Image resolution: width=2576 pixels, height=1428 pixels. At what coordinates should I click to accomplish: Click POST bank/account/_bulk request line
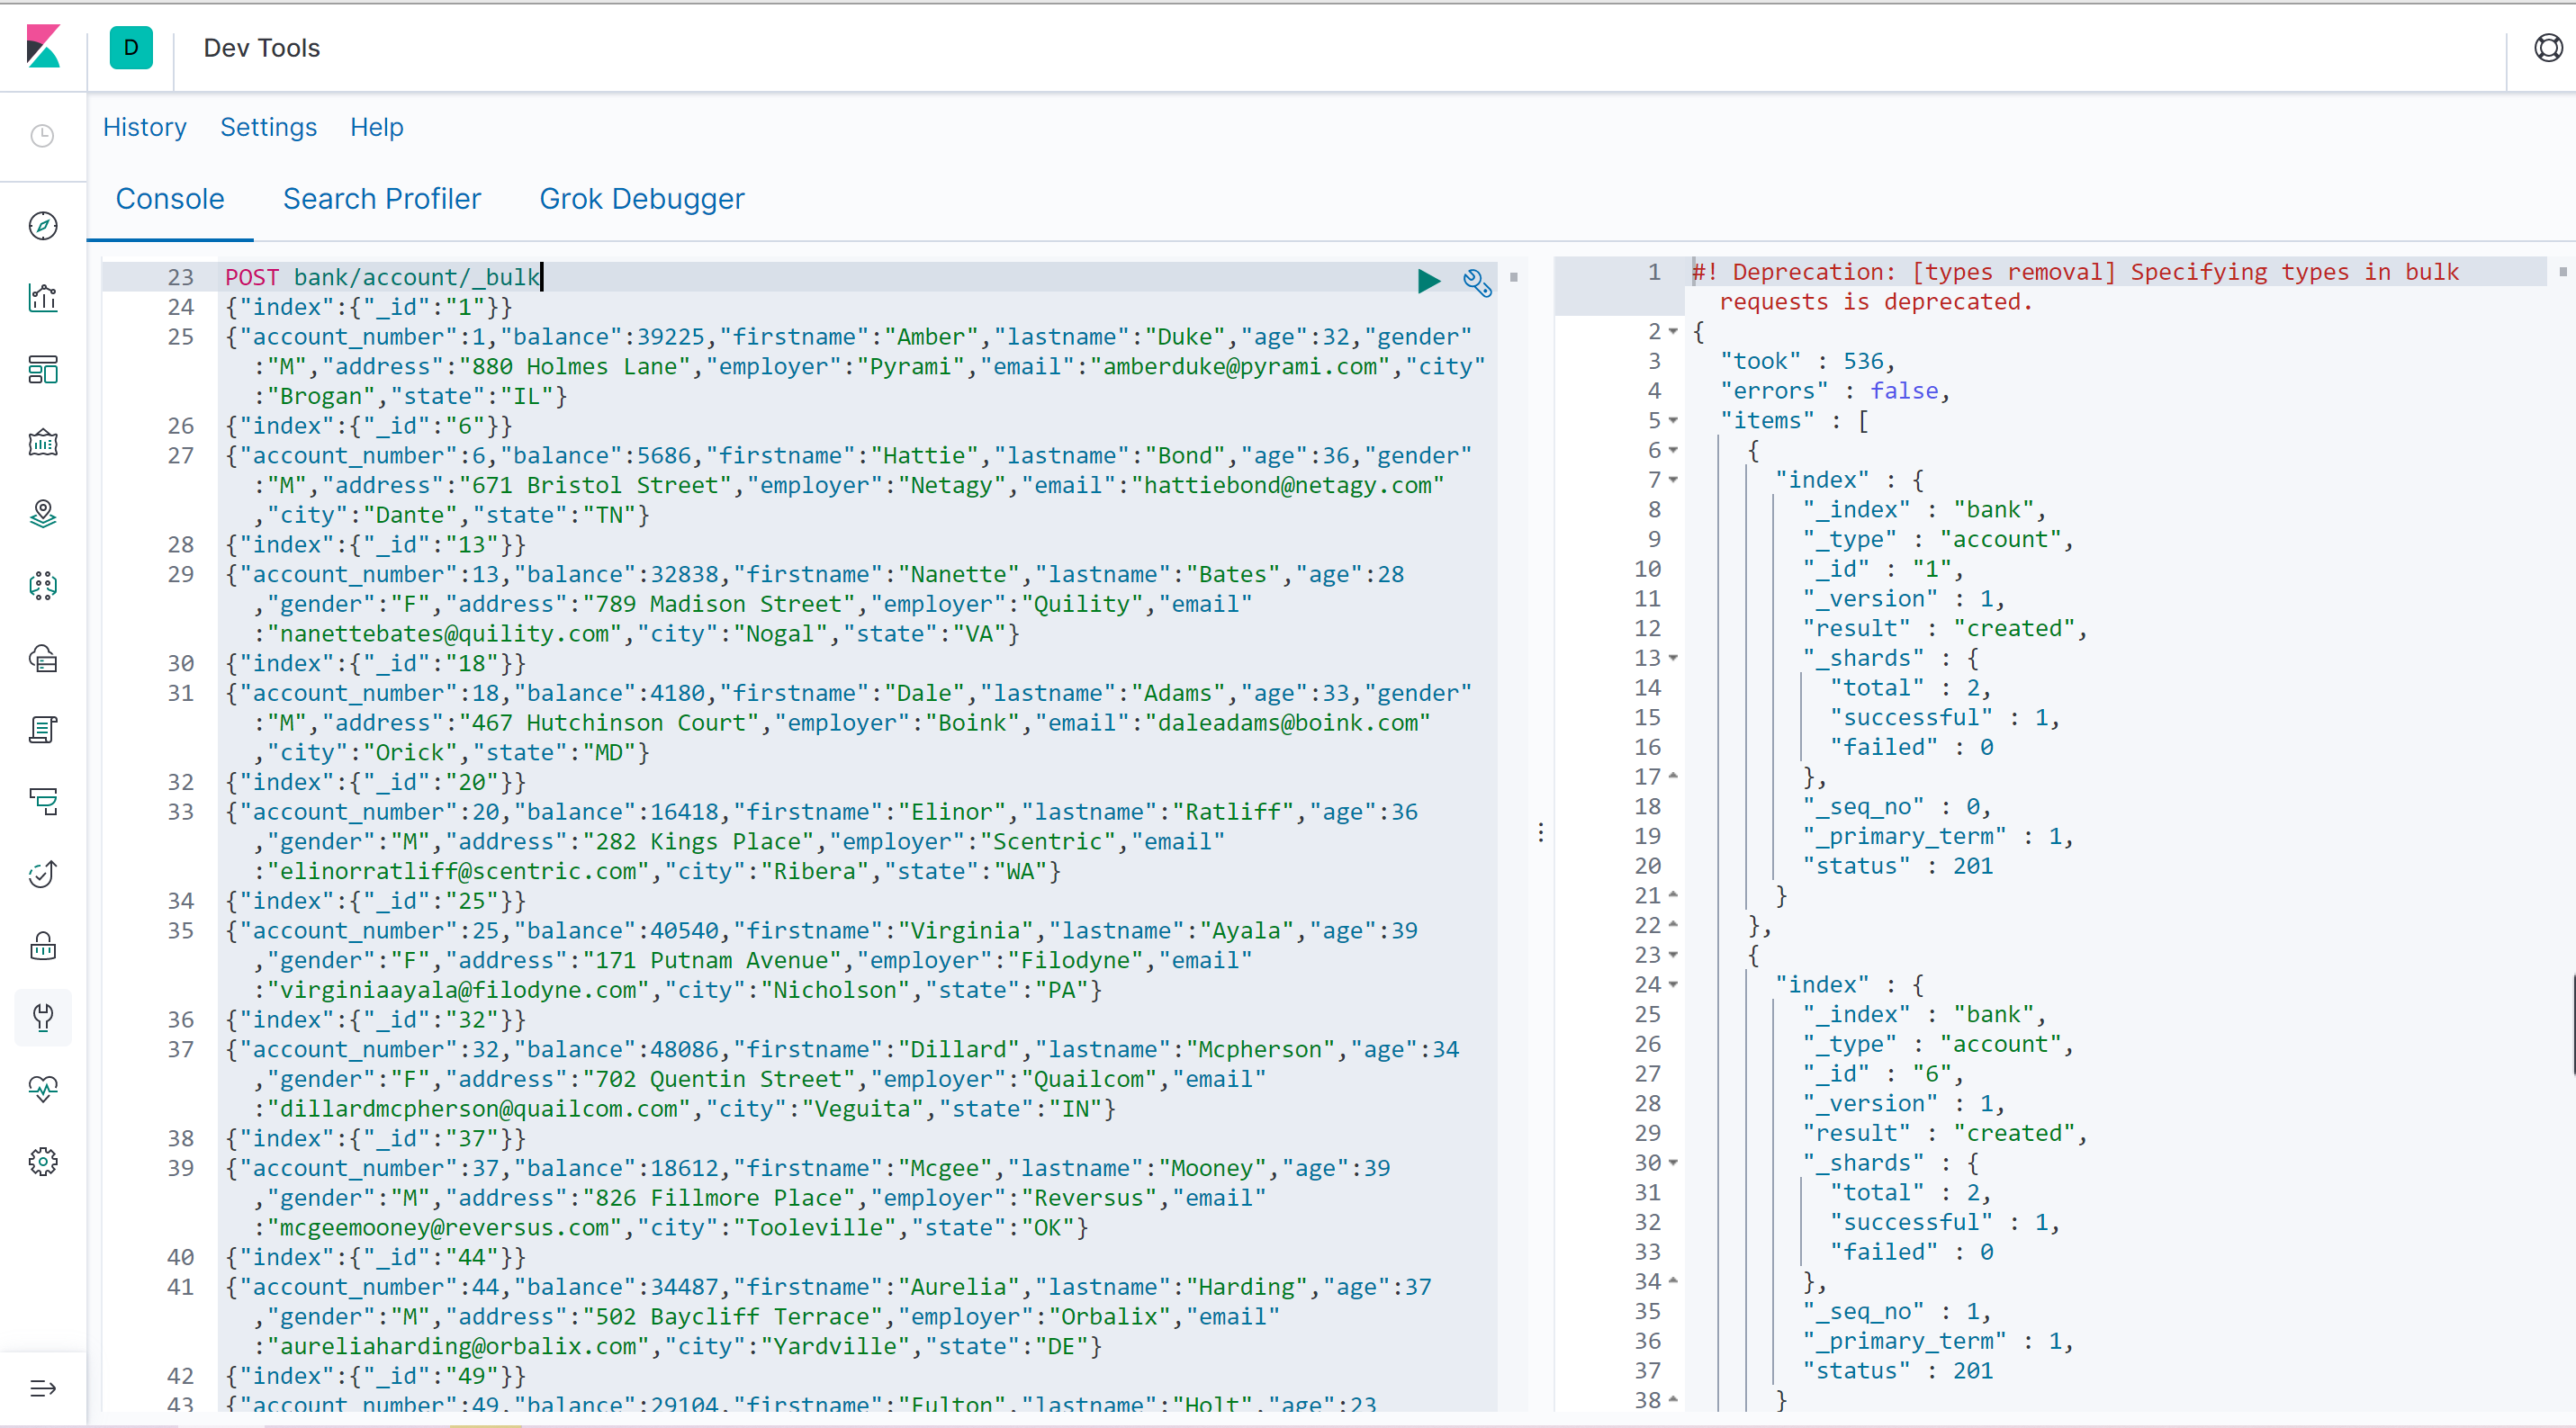click(x=382, y=277)
